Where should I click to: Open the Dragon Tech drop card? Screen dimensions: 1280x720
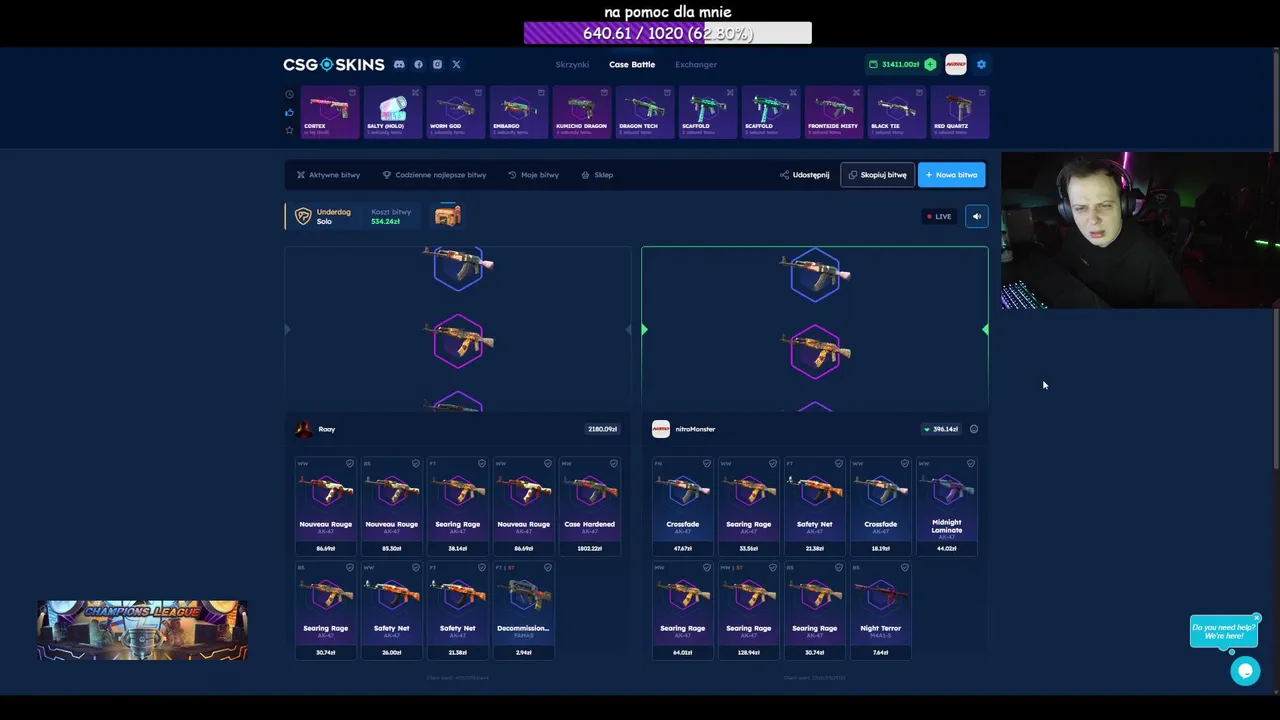tap(643, 112)
